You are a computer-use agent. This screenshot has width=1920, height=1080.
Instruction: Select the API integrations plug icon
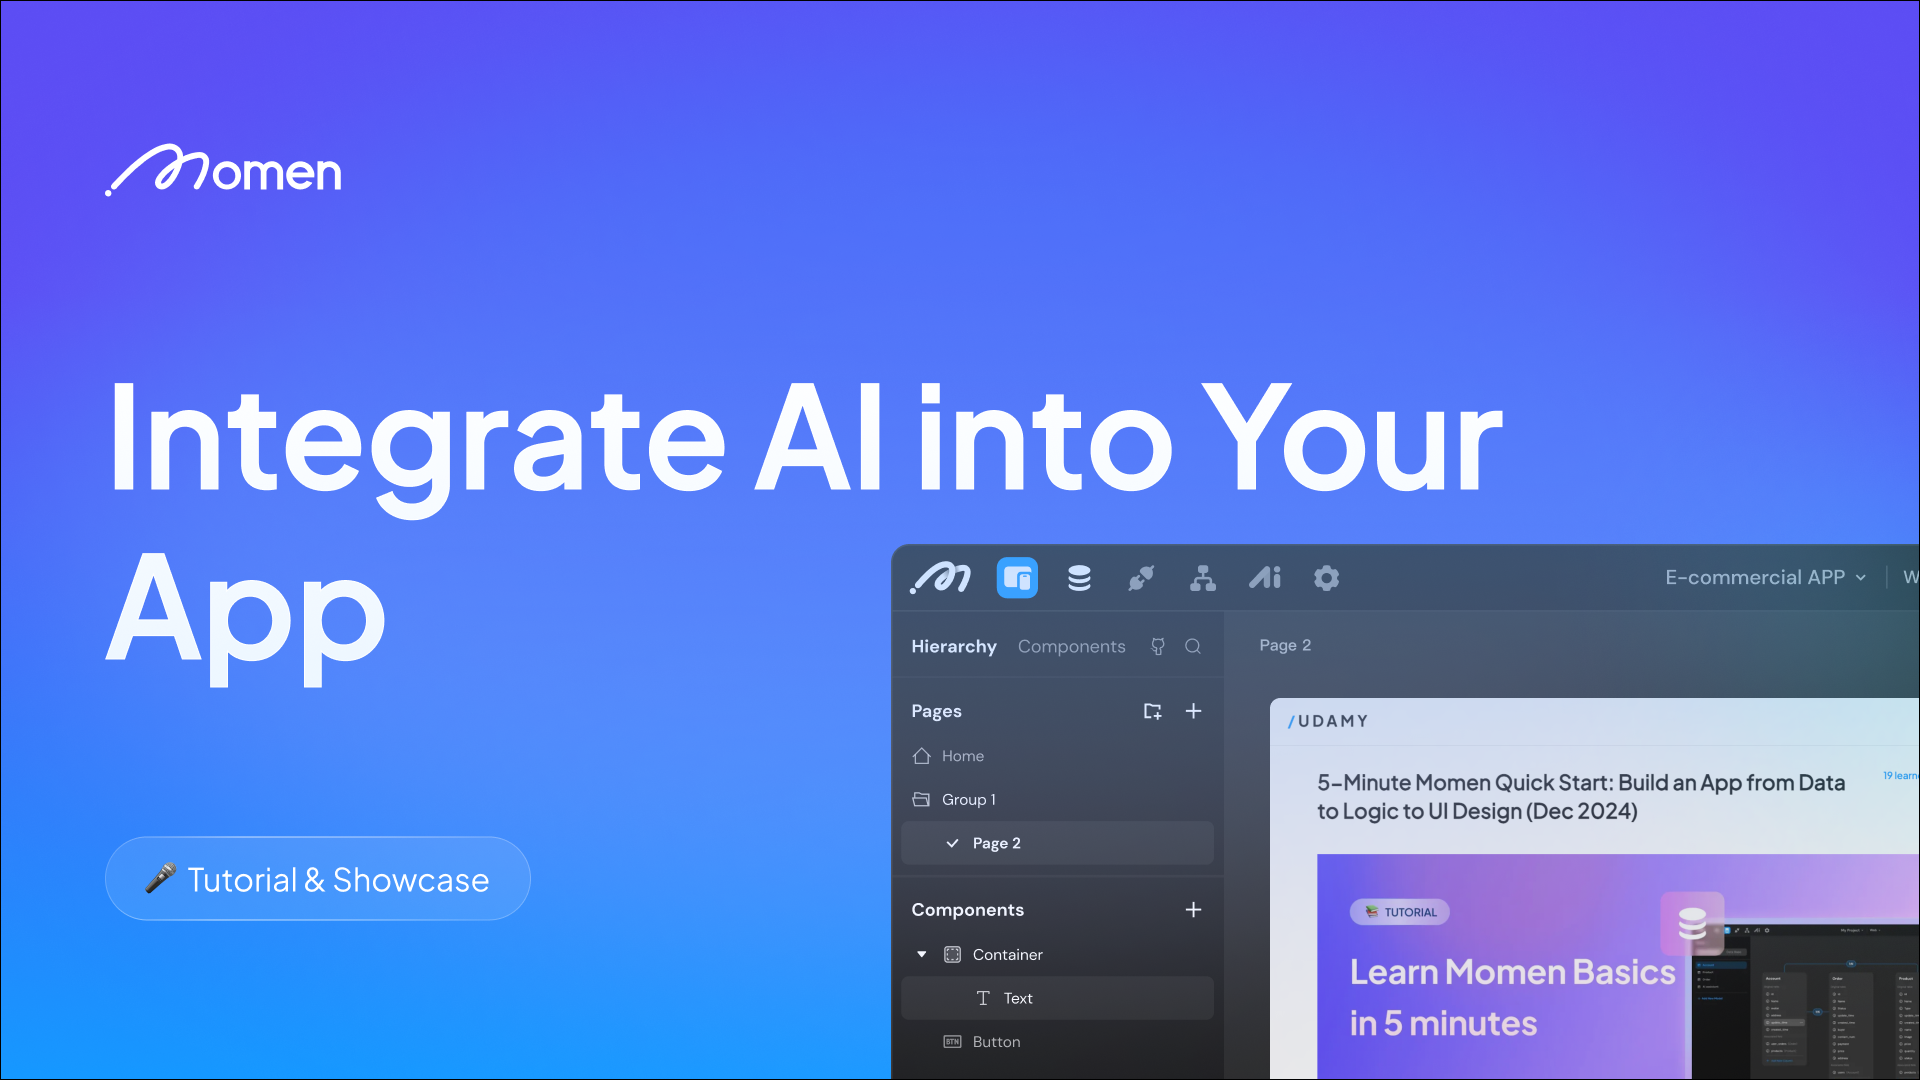pyautogui.click(x=1141, y=578)
